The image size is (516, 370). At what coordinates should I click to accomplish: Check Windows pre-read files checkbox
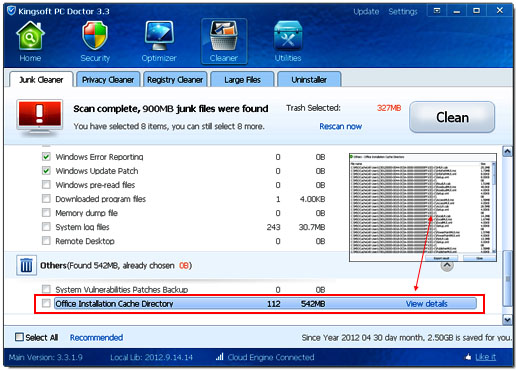click(46, 185)
